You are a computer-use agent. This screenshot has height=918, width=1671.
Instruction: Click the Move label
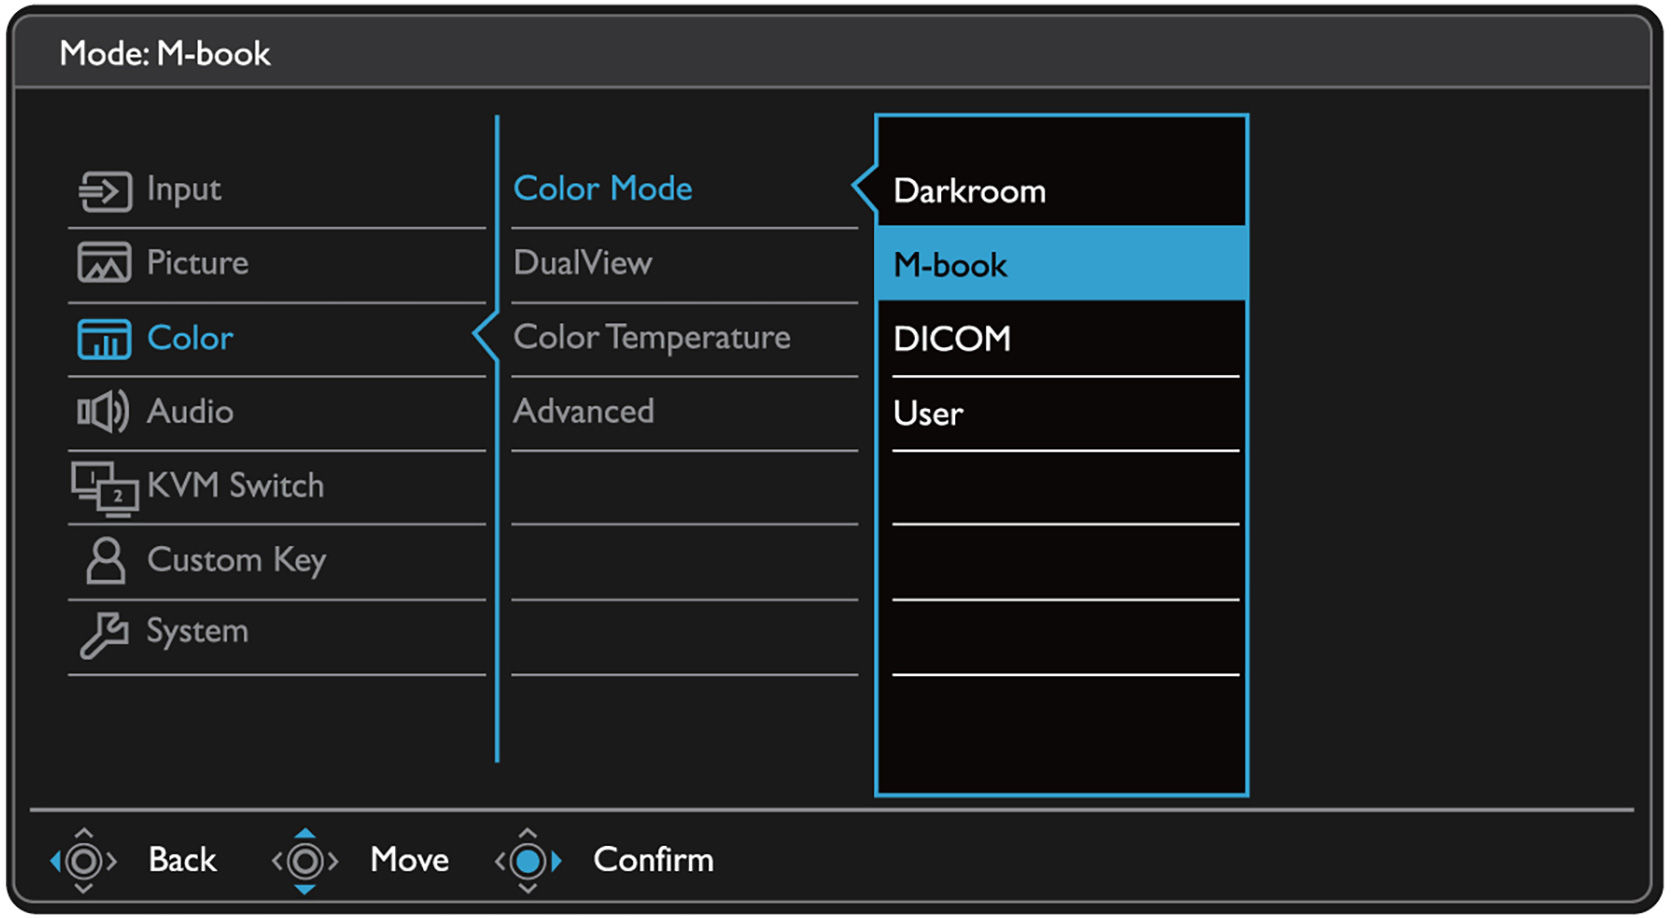[x=410, y=860]
